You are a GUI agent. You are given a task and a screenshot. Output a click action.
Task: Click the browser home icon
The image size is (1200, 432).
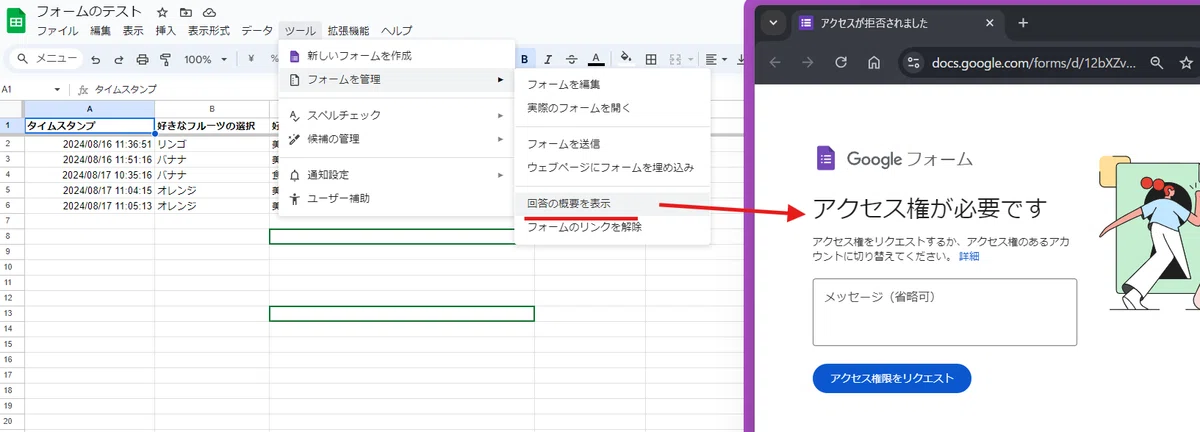pos(874,63)
